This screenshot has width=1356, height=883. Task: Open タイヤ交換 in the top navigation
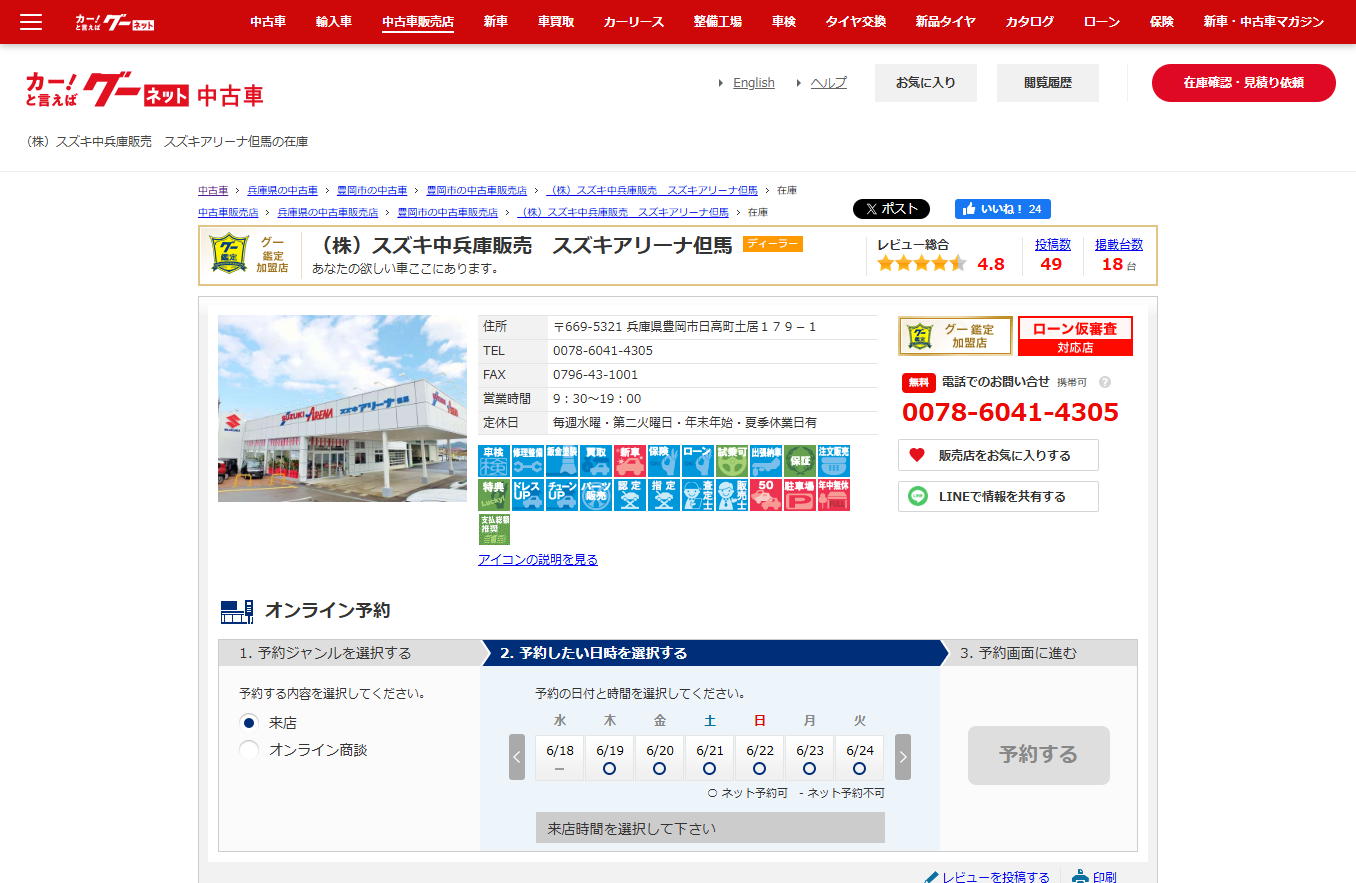tap(856, 21)
